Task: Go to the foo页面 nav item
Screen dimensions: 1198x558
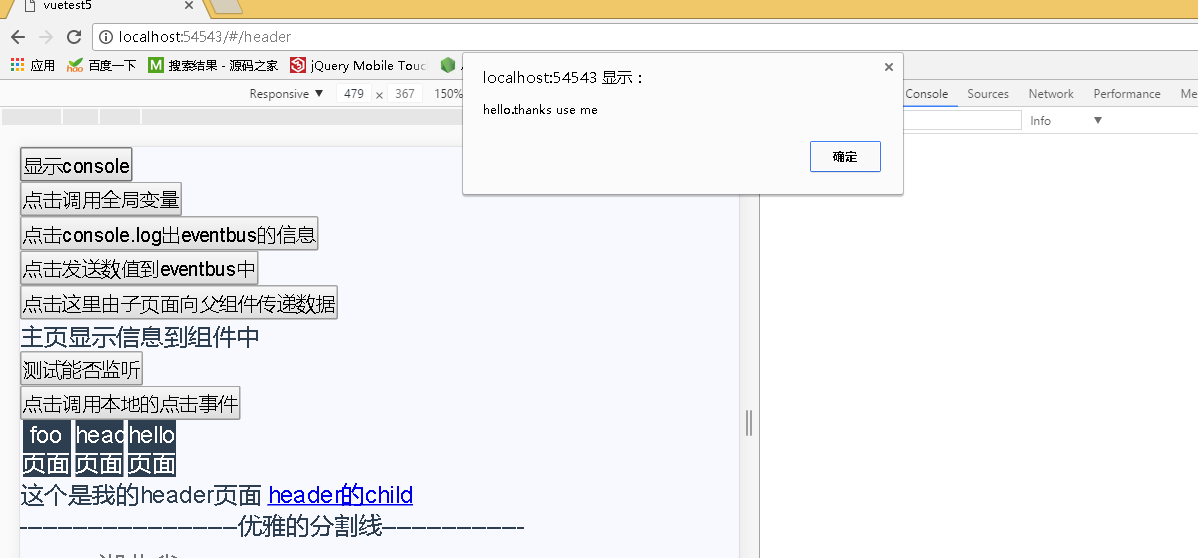Action: coord(46,449)
